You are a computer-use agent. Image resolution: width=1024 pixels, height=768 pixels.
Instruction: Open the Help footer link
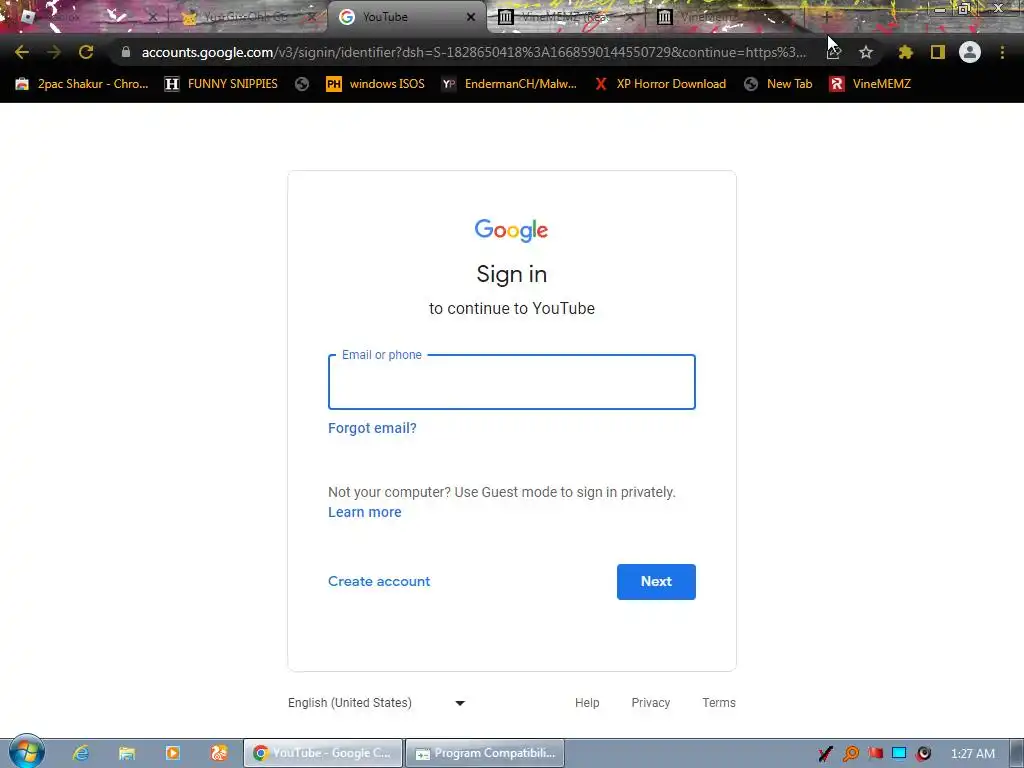[x=587, y=703]
